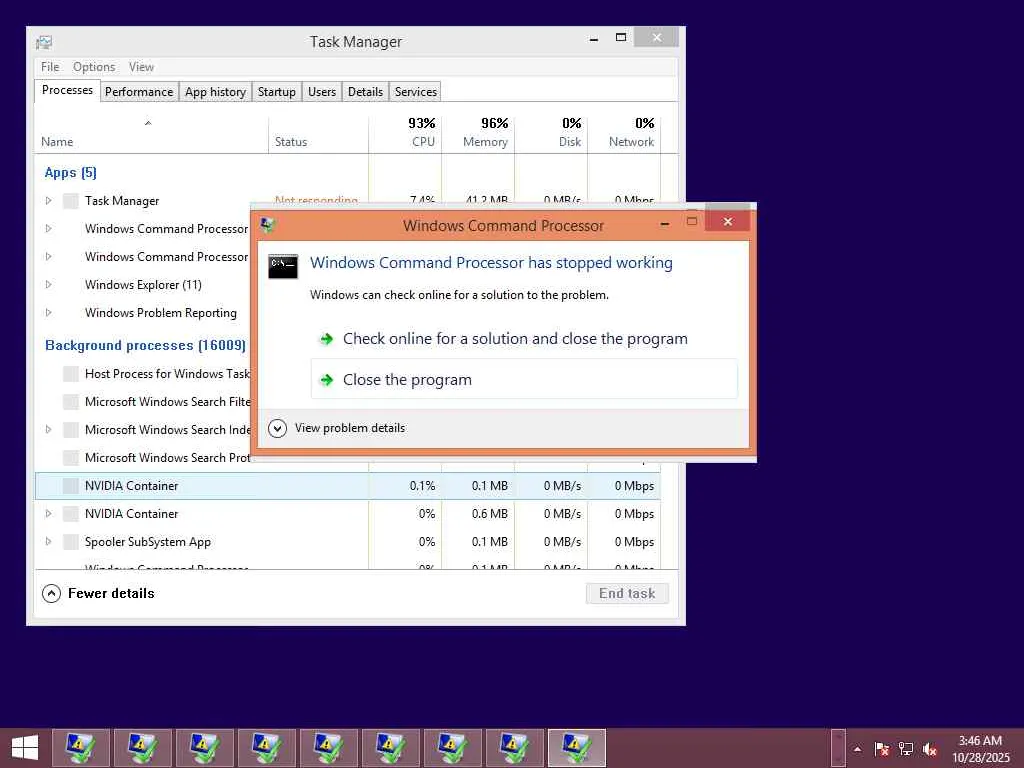The image size is (1024, 768).
Task: Switch to the Startup tab
Action: coord(277,92)
